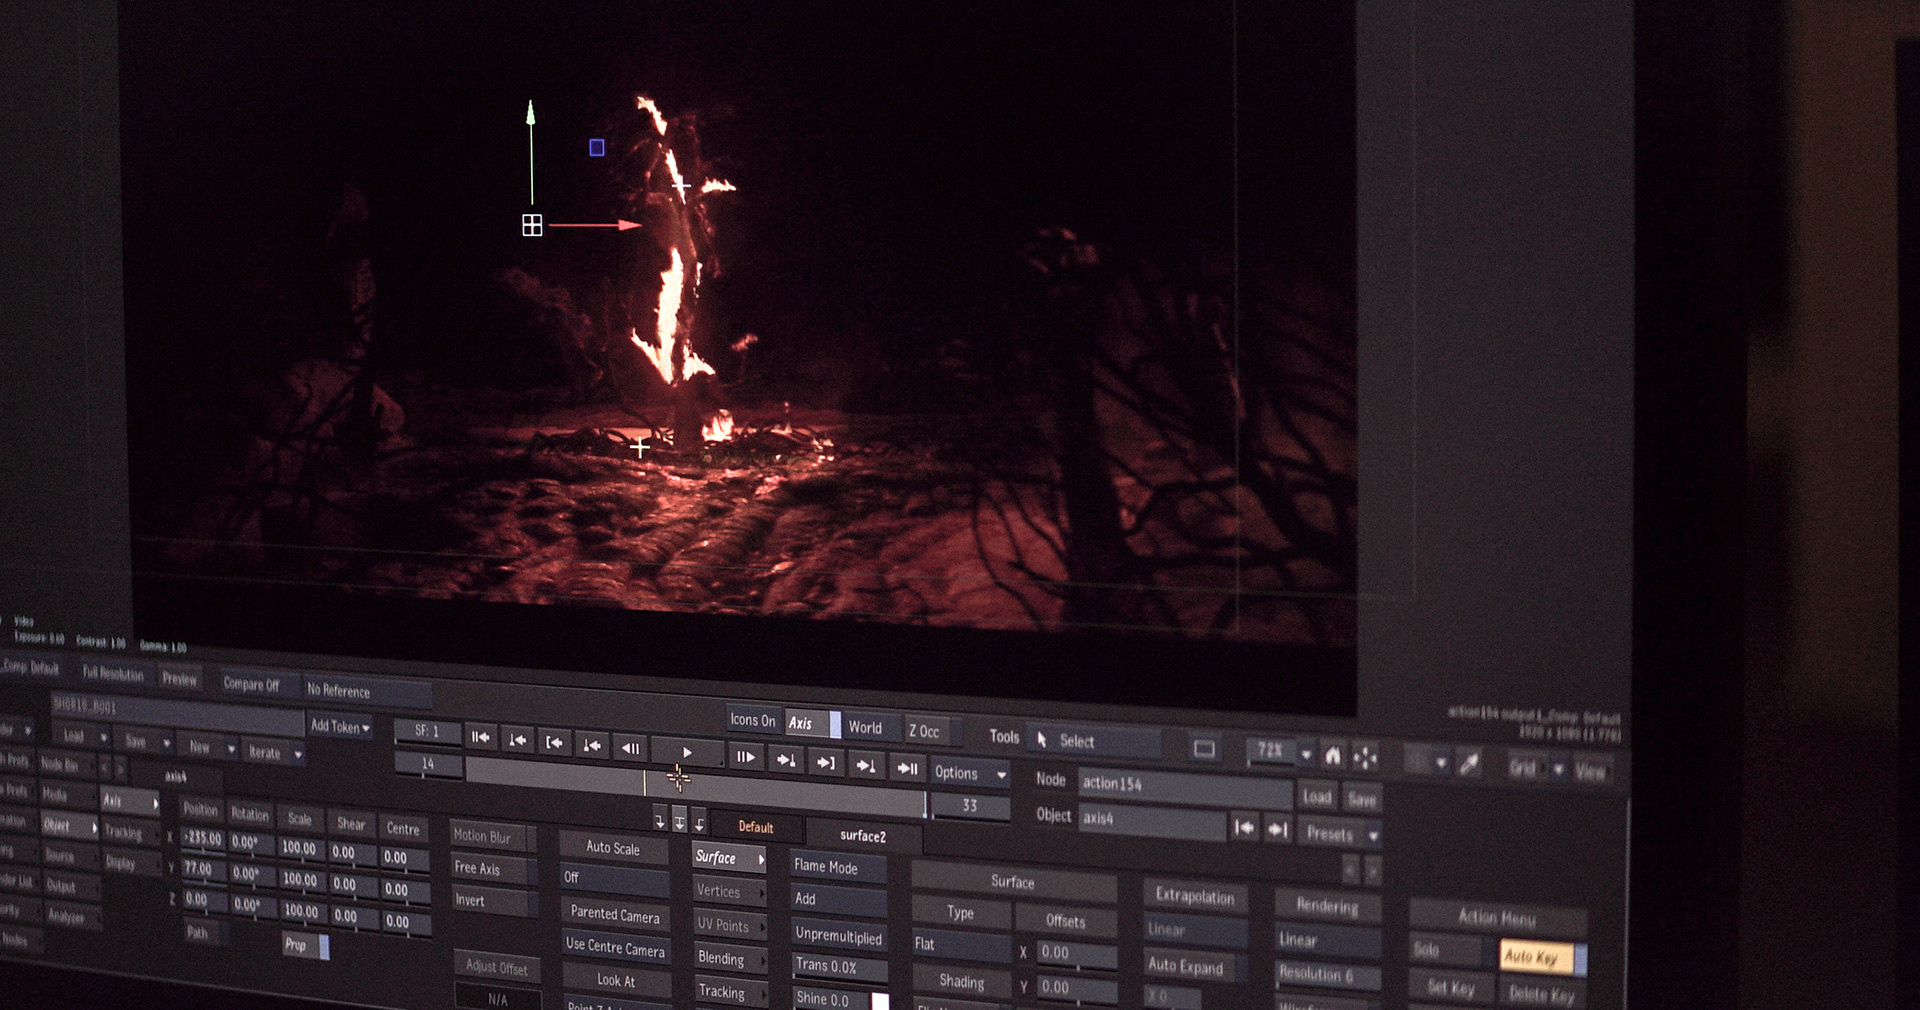Play the clip forward
This screenshot has height=1010, width=1920.
687,752
